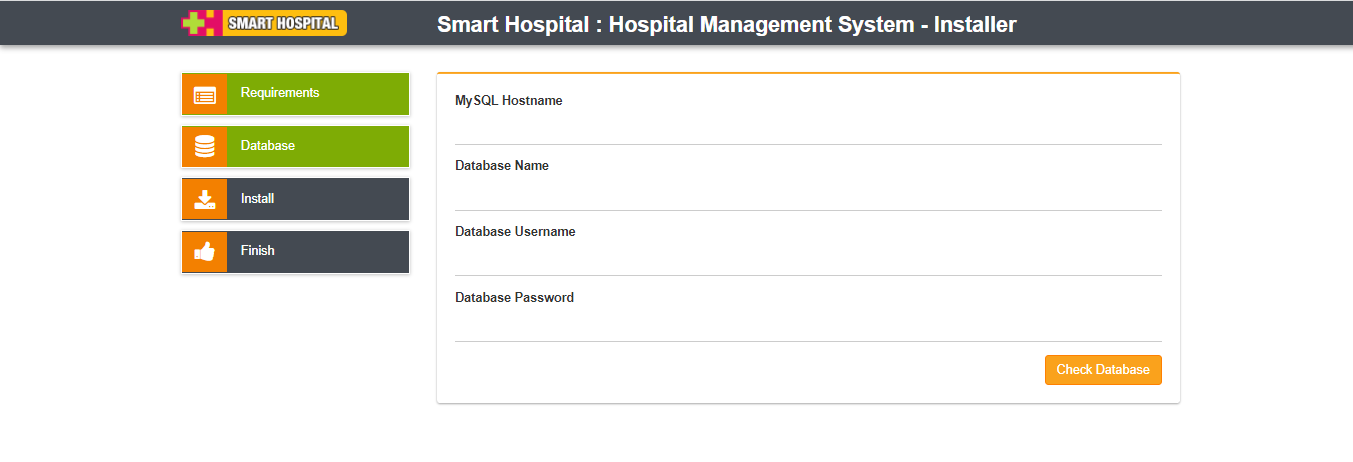Screen dimensions: 1353x462
Task: Click the Database Name label
Action: click(502, 166)
